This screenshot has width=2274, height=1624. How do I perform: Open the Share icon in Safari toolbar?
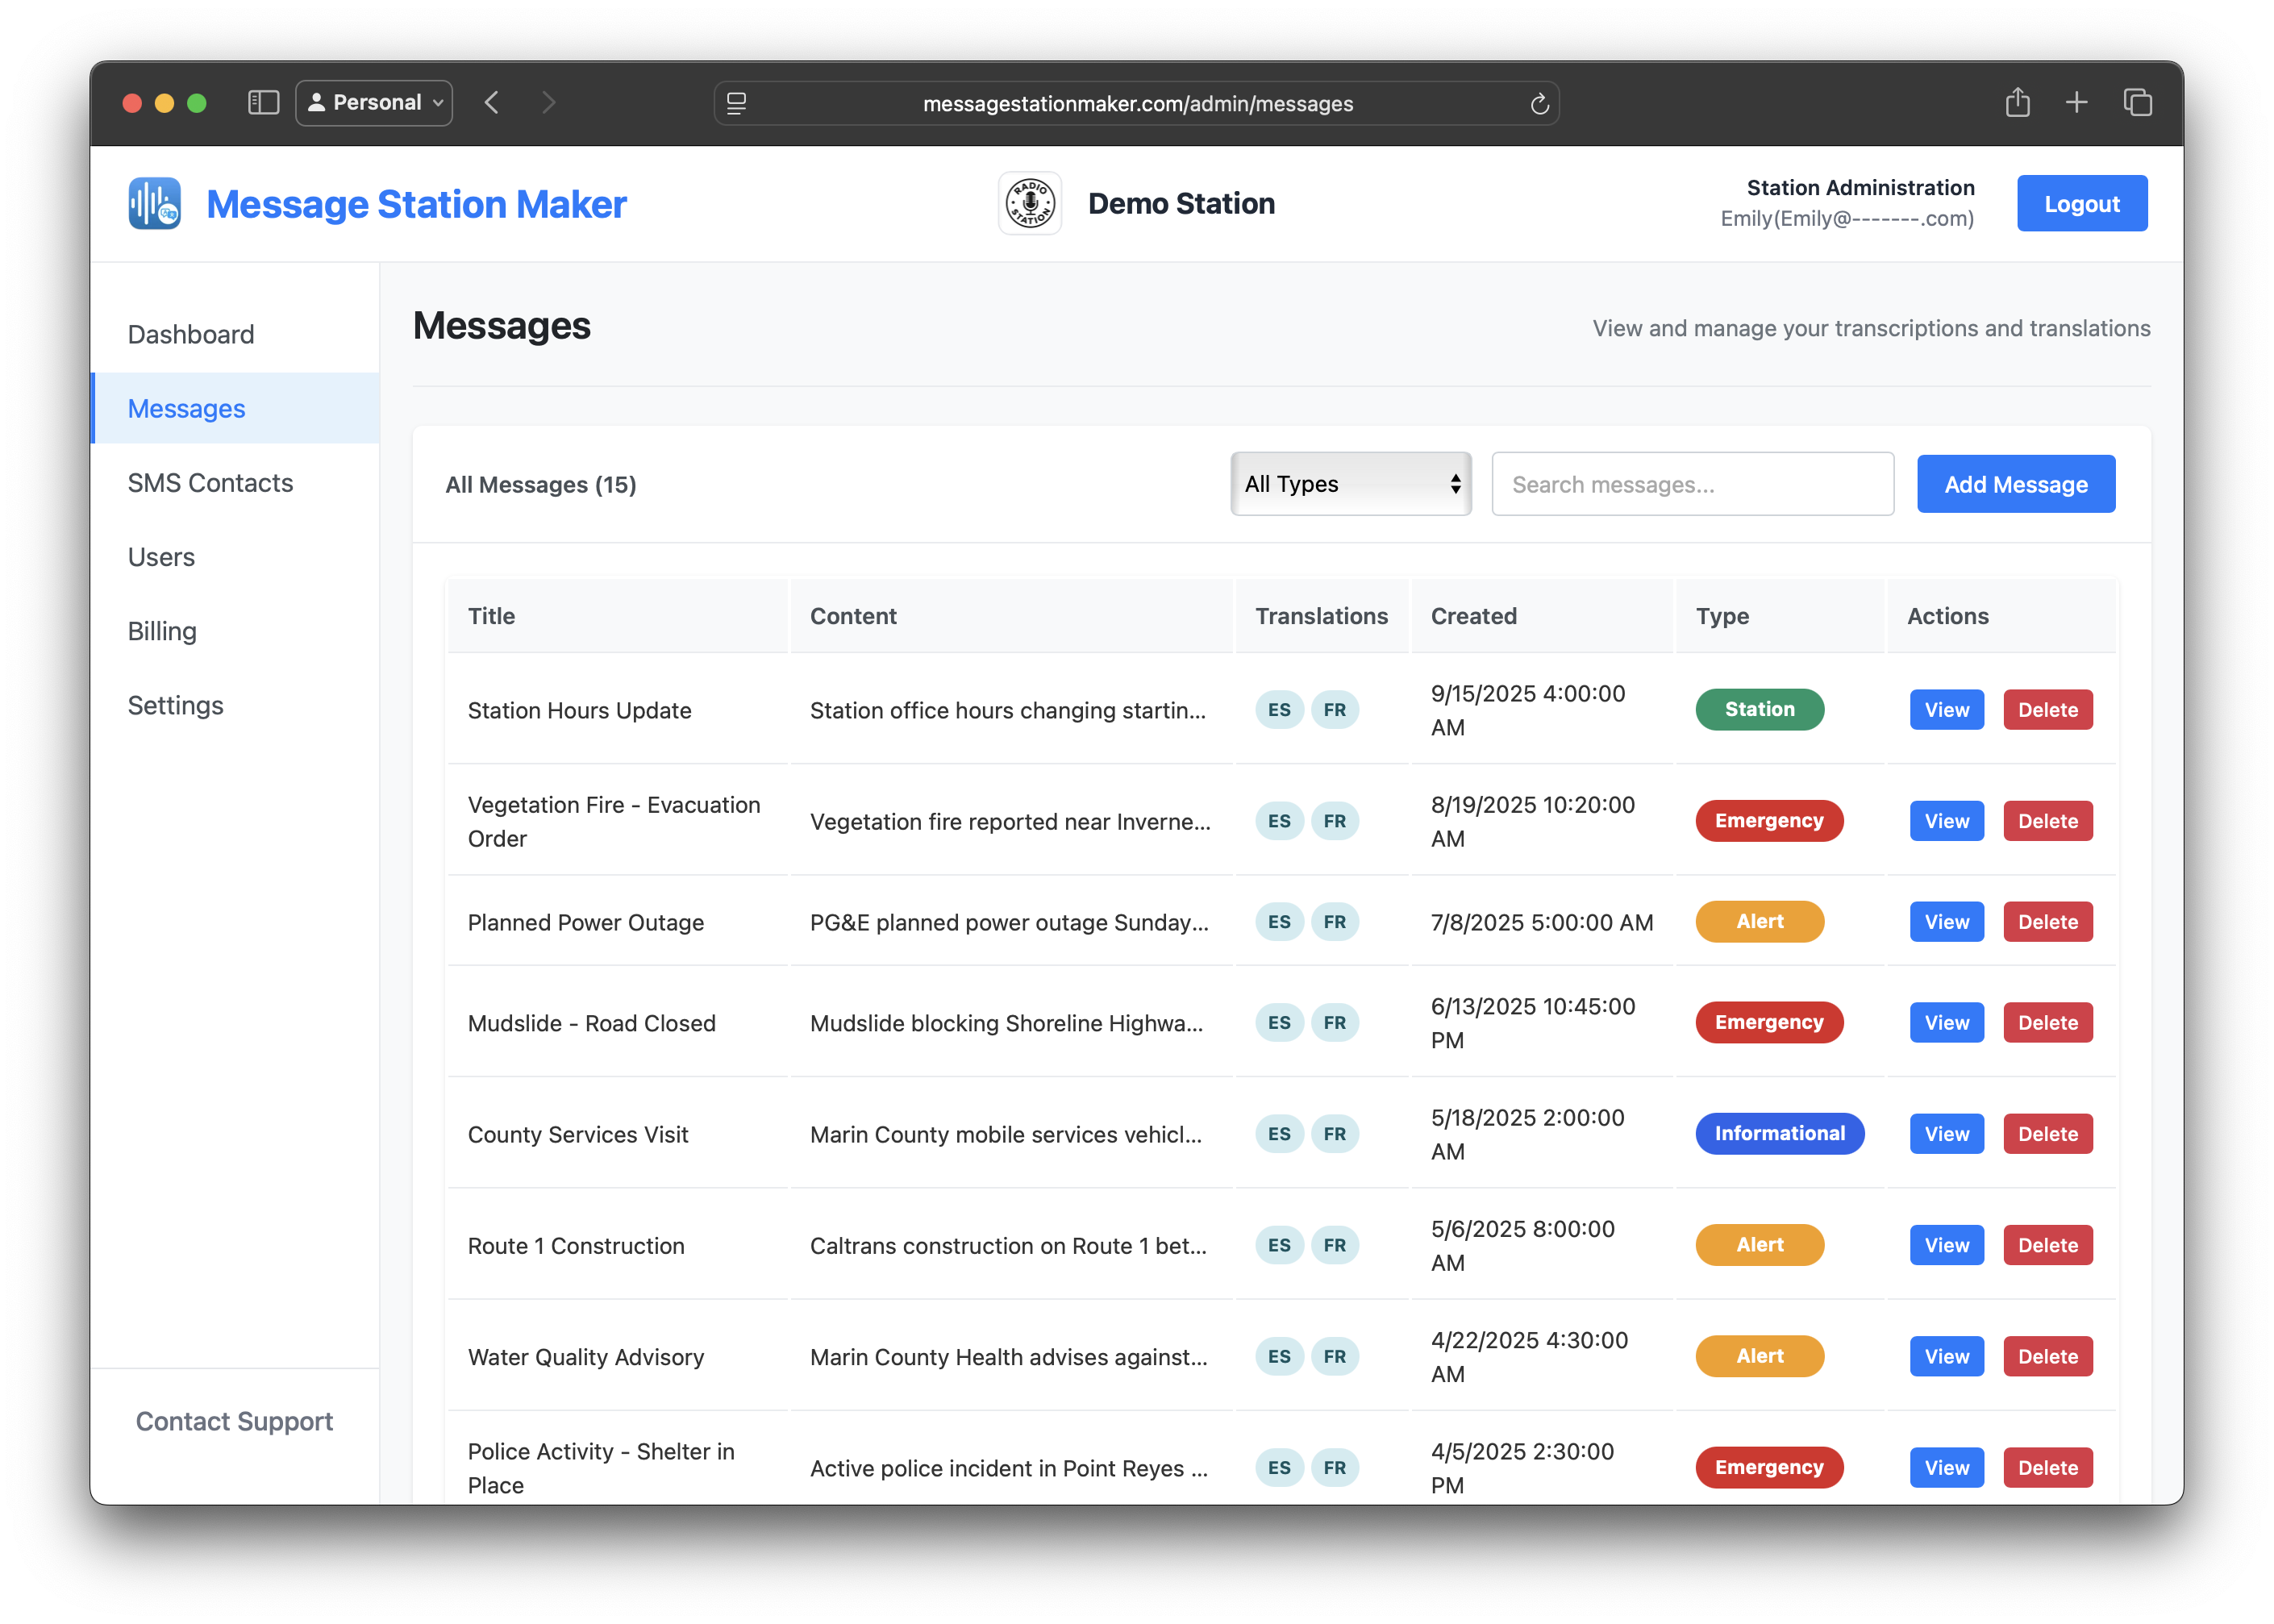click(x=2017, y=102)
